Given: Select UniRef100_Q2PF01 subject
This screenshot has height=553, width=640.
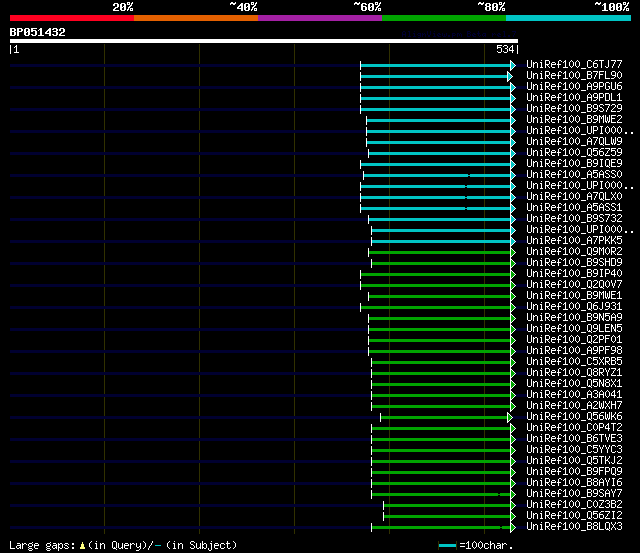Looking at the screenshot, I should pyautogui.click(x=574, y=340).
